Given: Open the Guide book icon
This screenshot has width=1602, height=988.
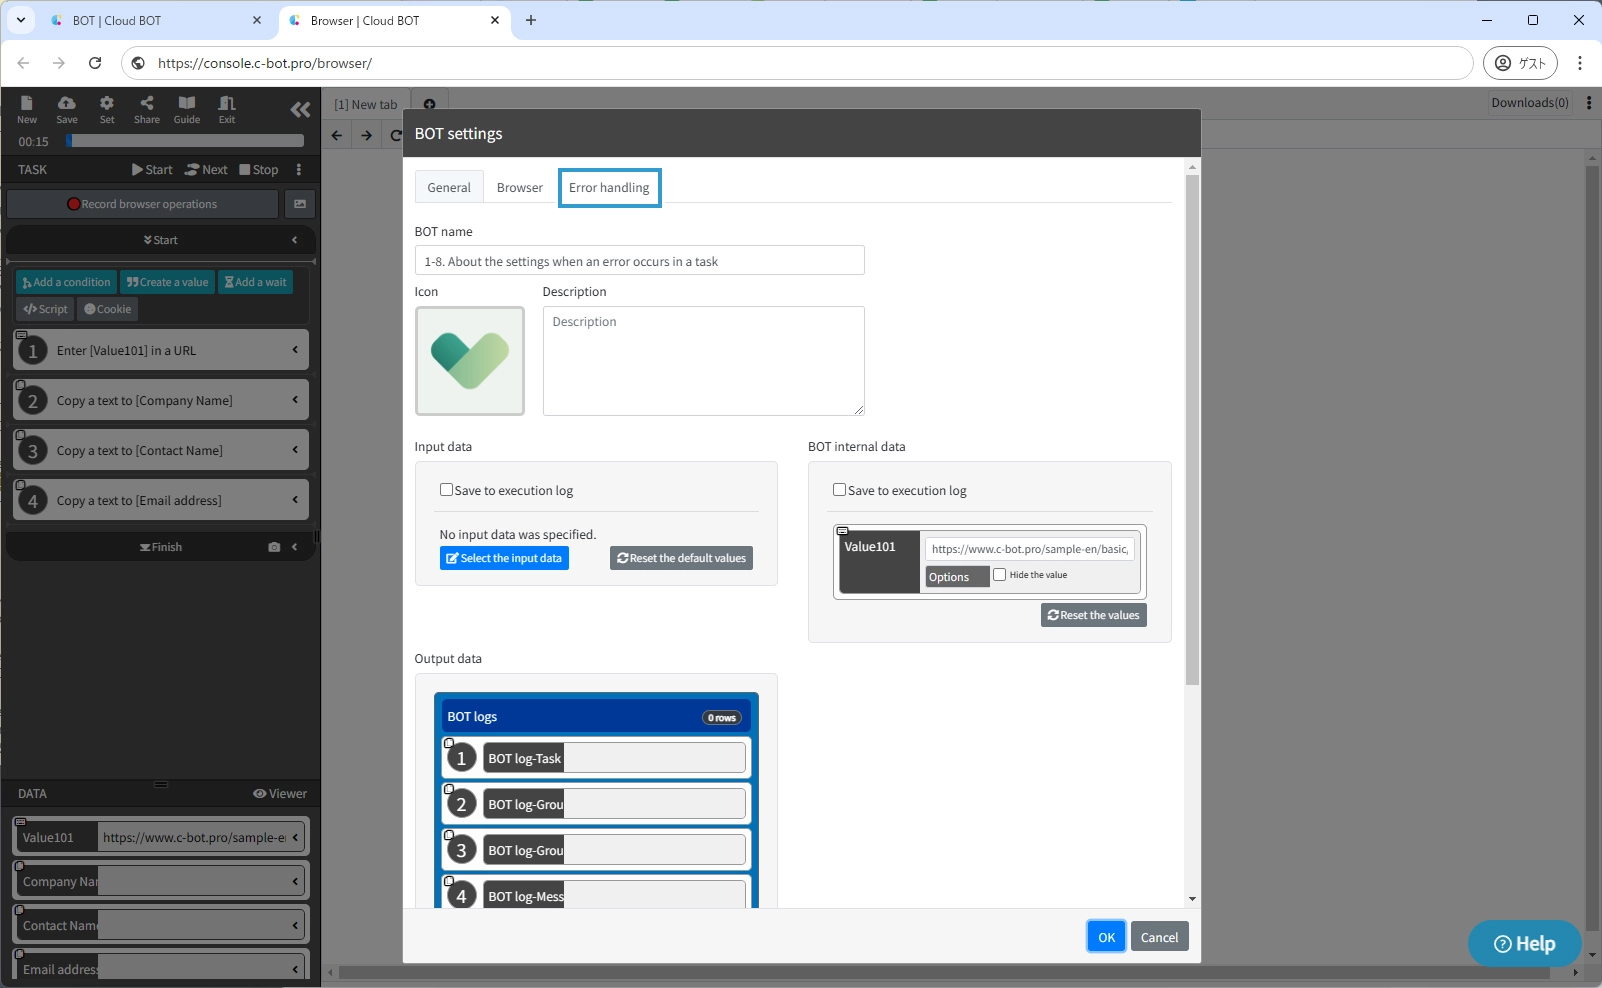Looking at the screenshot, I should coord(187,104).
